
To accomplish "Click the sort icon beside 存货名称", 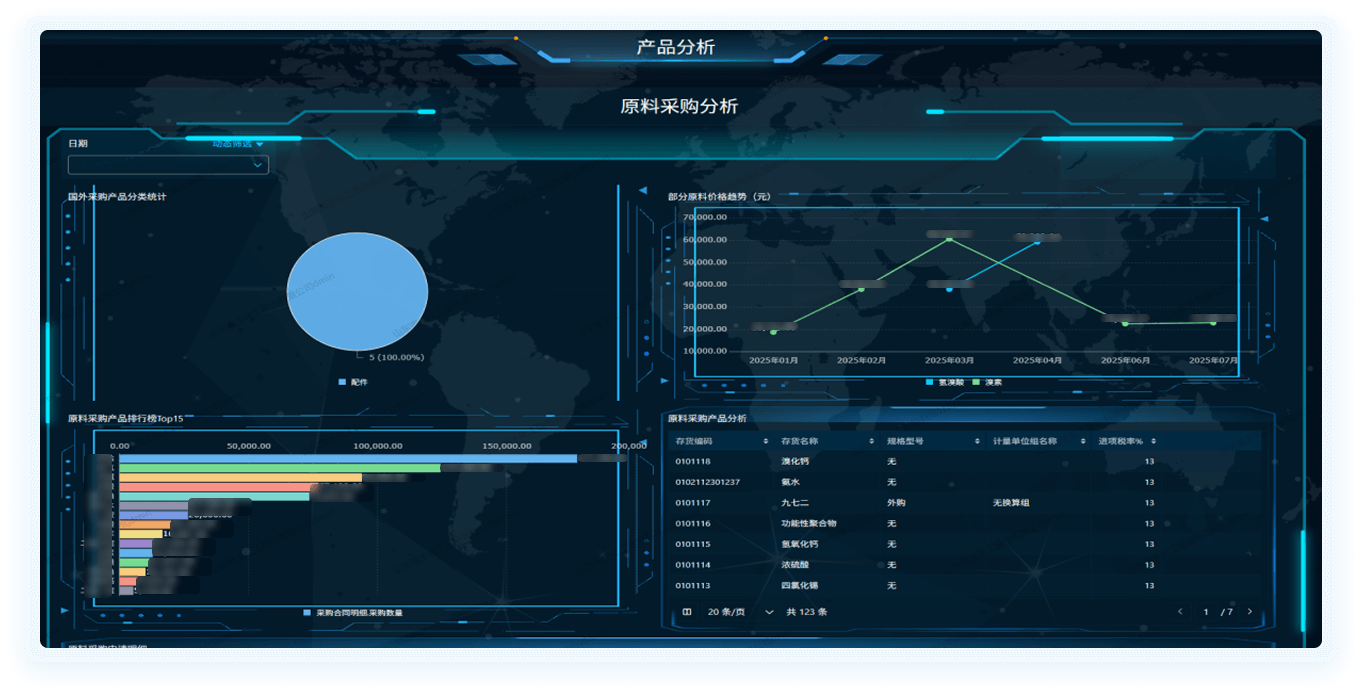I will [x=872, y=441].
